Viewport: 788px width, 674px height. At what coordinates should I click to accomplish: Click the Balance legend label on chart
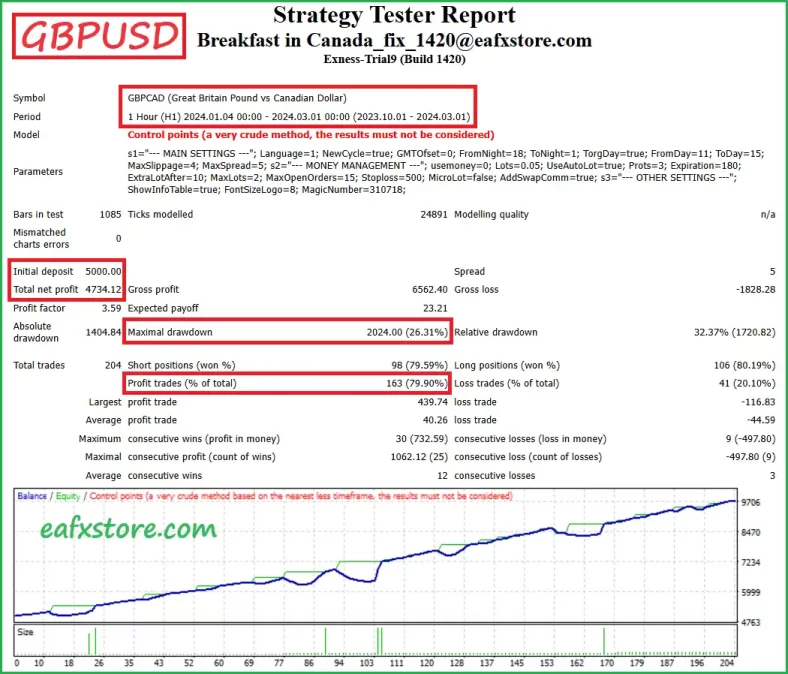tap(32, 496)
